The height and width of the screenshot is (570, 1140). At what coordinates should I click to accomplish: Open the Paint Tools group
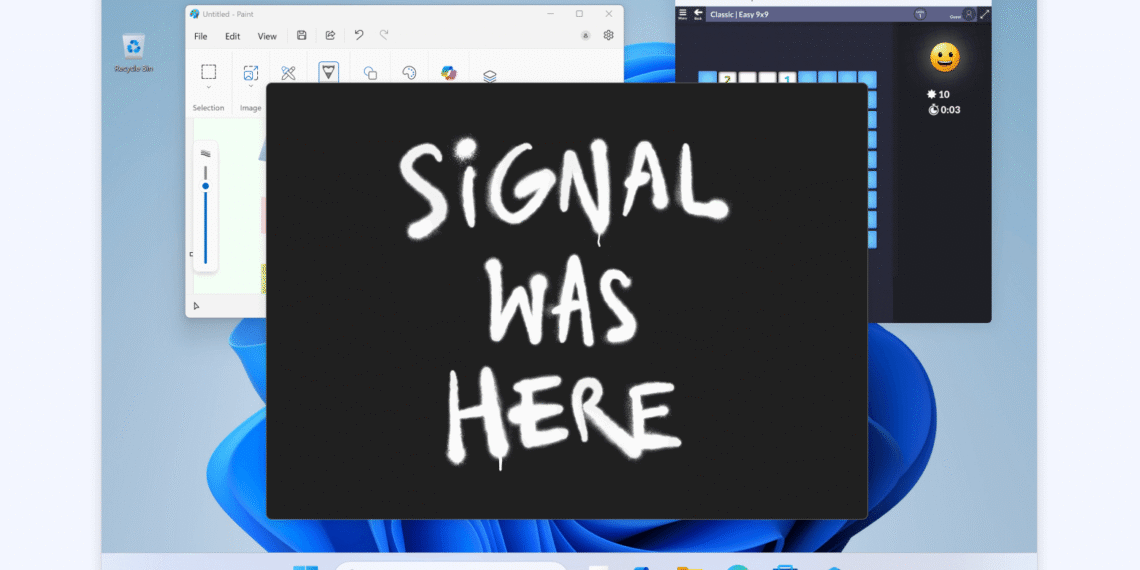(288, 73)
